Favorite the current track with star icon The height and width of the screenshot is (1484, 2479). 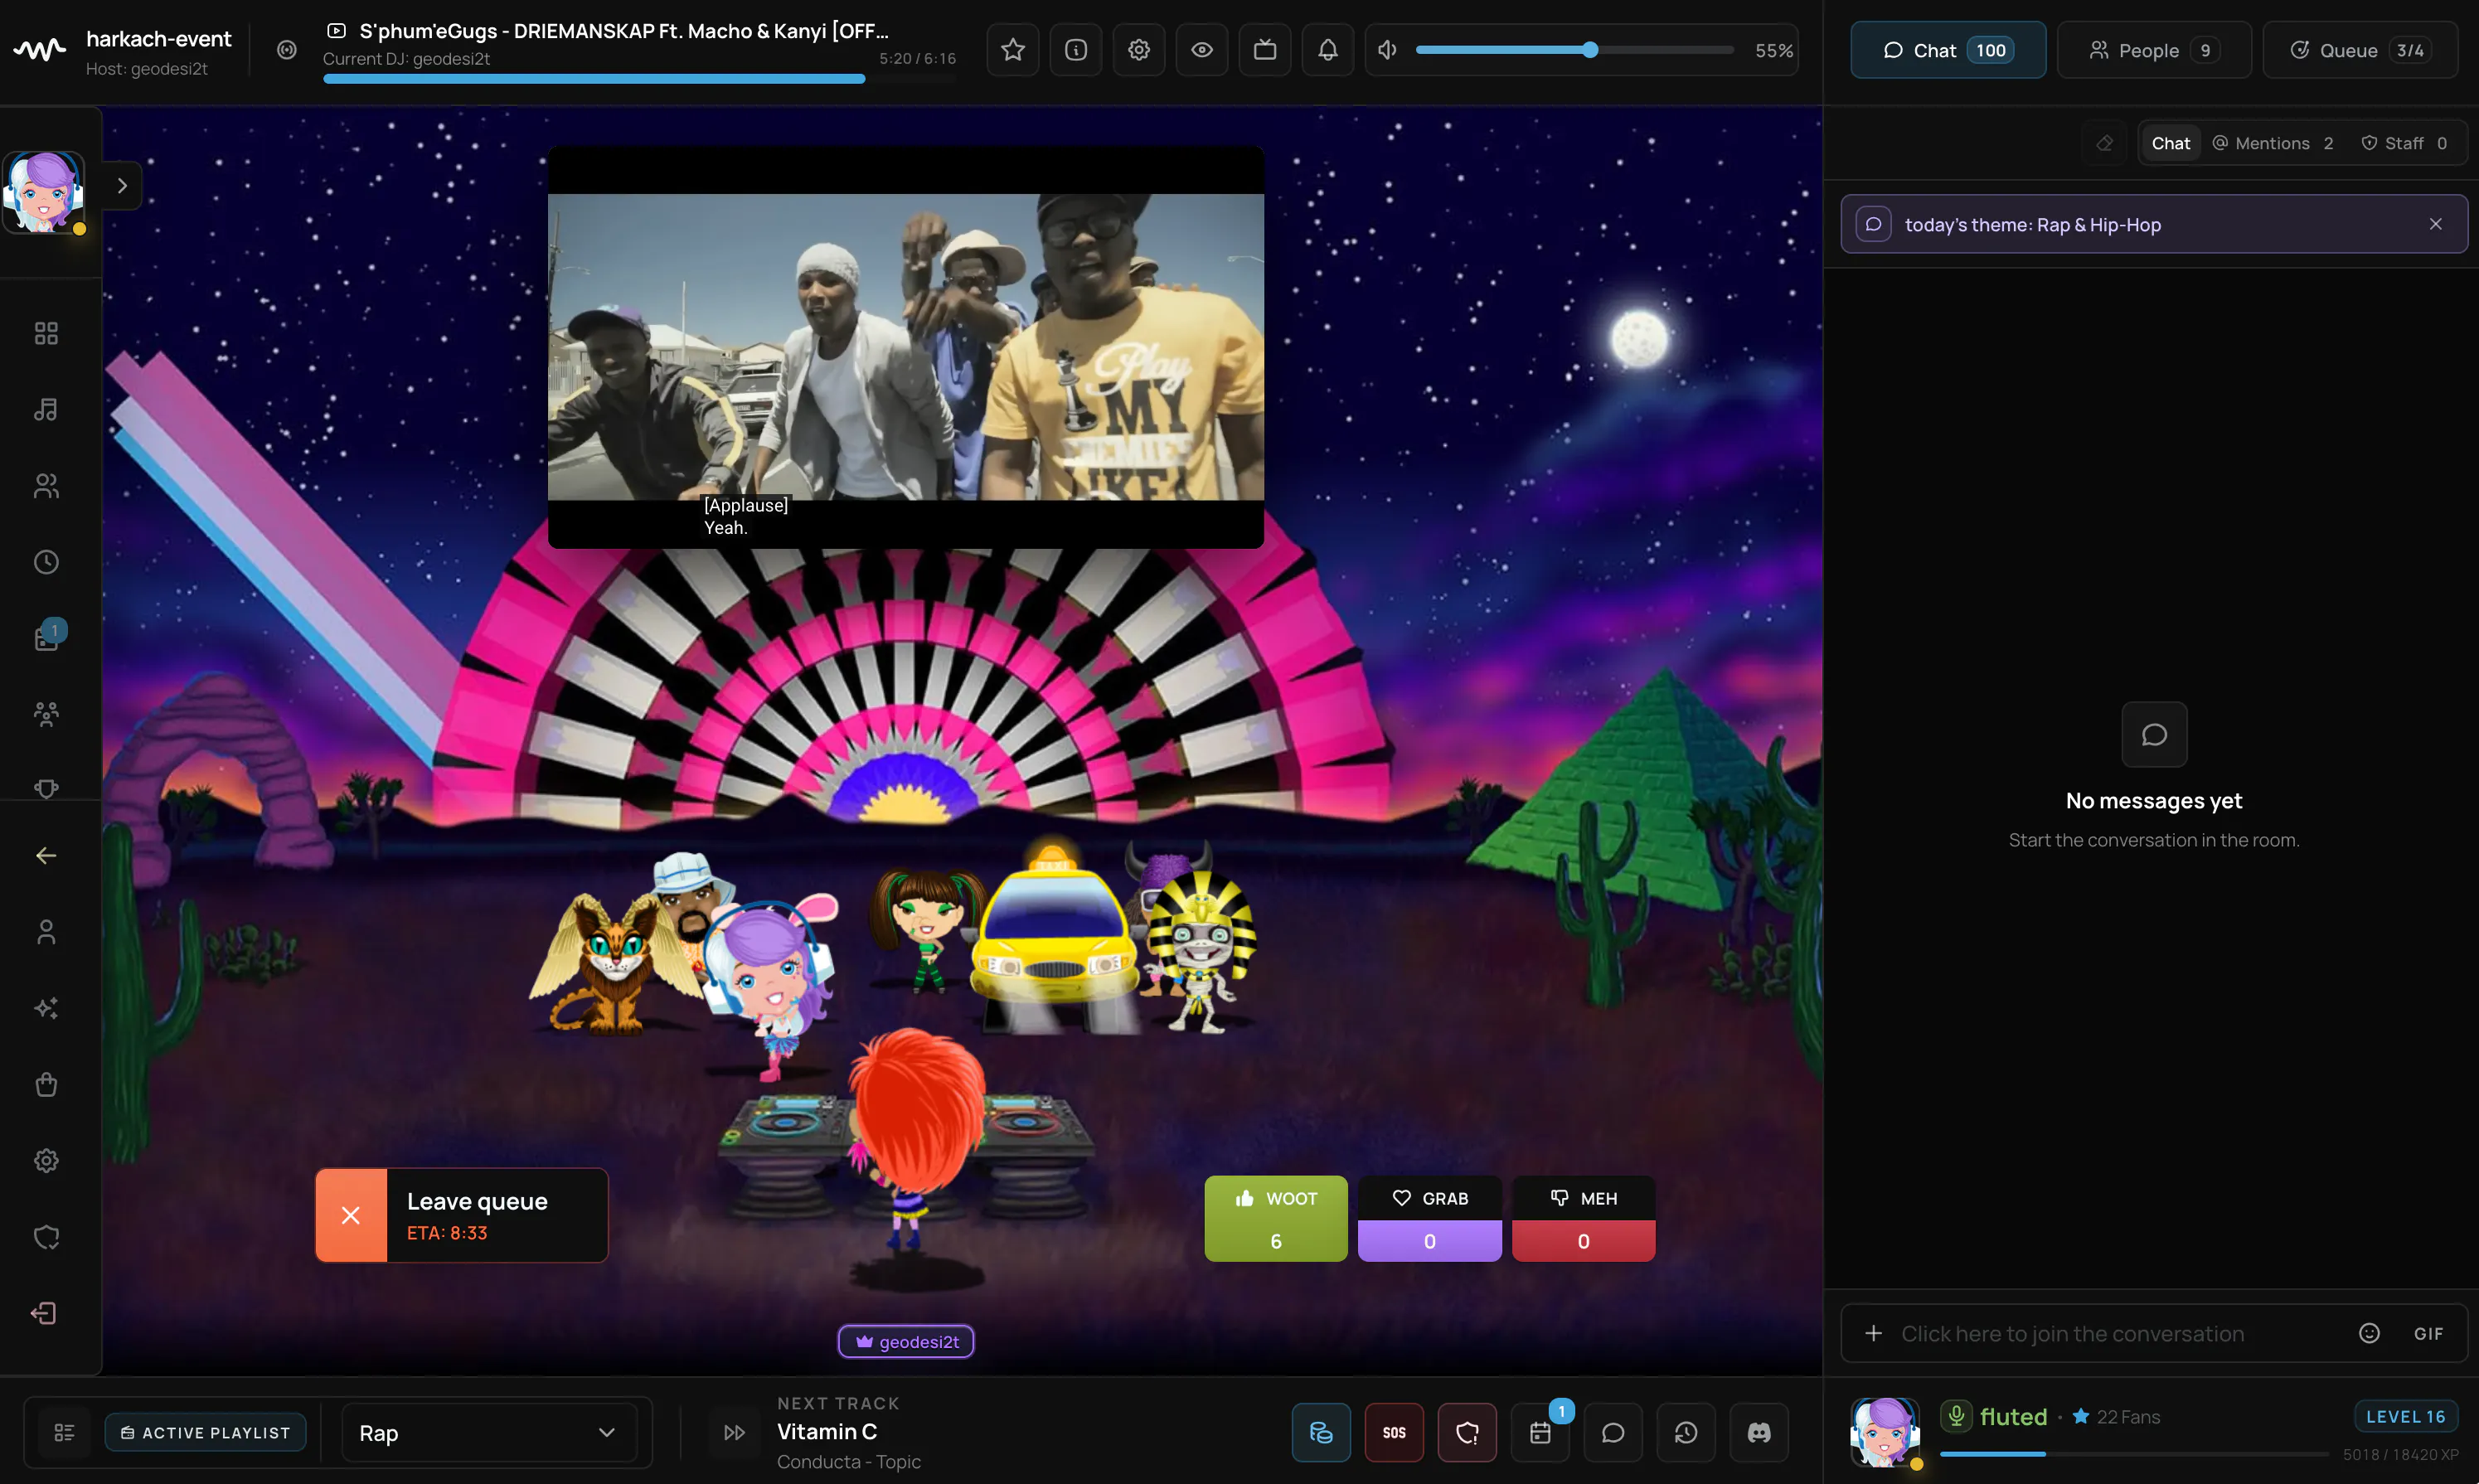[x=1012, y=50]
